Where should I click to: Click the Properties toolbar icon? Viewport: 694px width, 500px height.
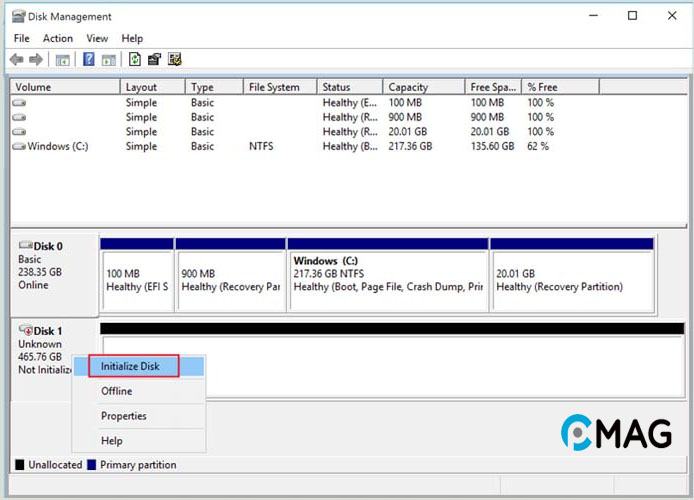[x=155, y=60]
